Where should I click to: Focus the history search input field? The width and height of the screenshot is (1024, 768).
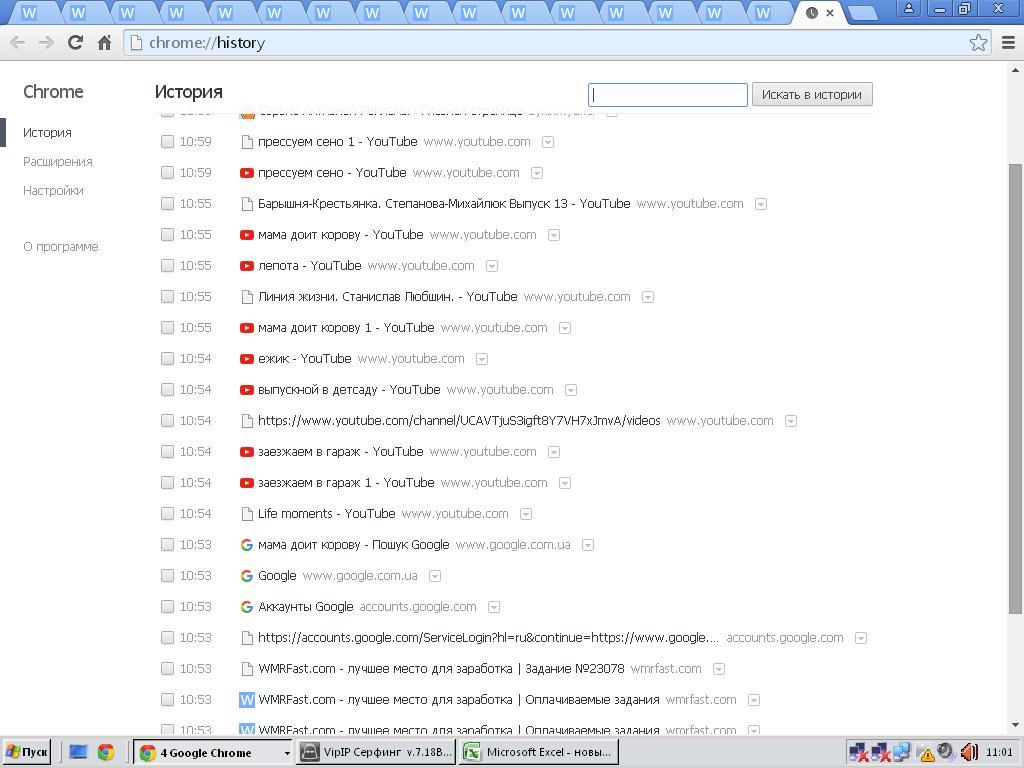tap(667, 95)
